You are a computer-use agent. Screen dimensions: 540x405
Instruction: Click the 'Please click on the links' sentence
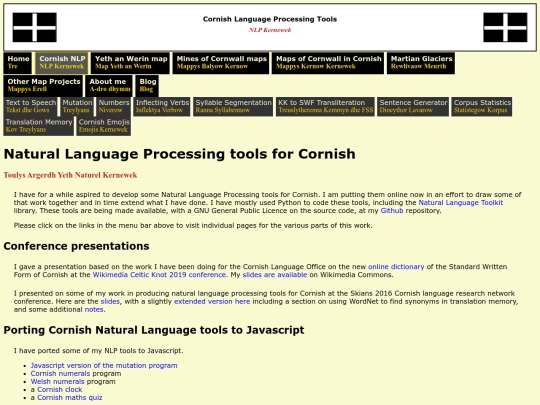[193, 226]
